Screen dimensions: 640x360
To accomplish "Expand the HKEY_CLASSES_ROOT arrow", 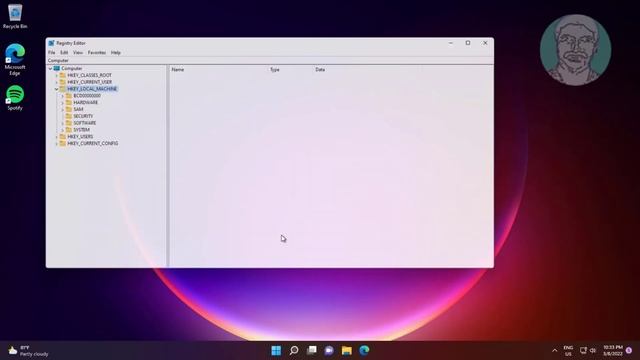I will (57, 76).
